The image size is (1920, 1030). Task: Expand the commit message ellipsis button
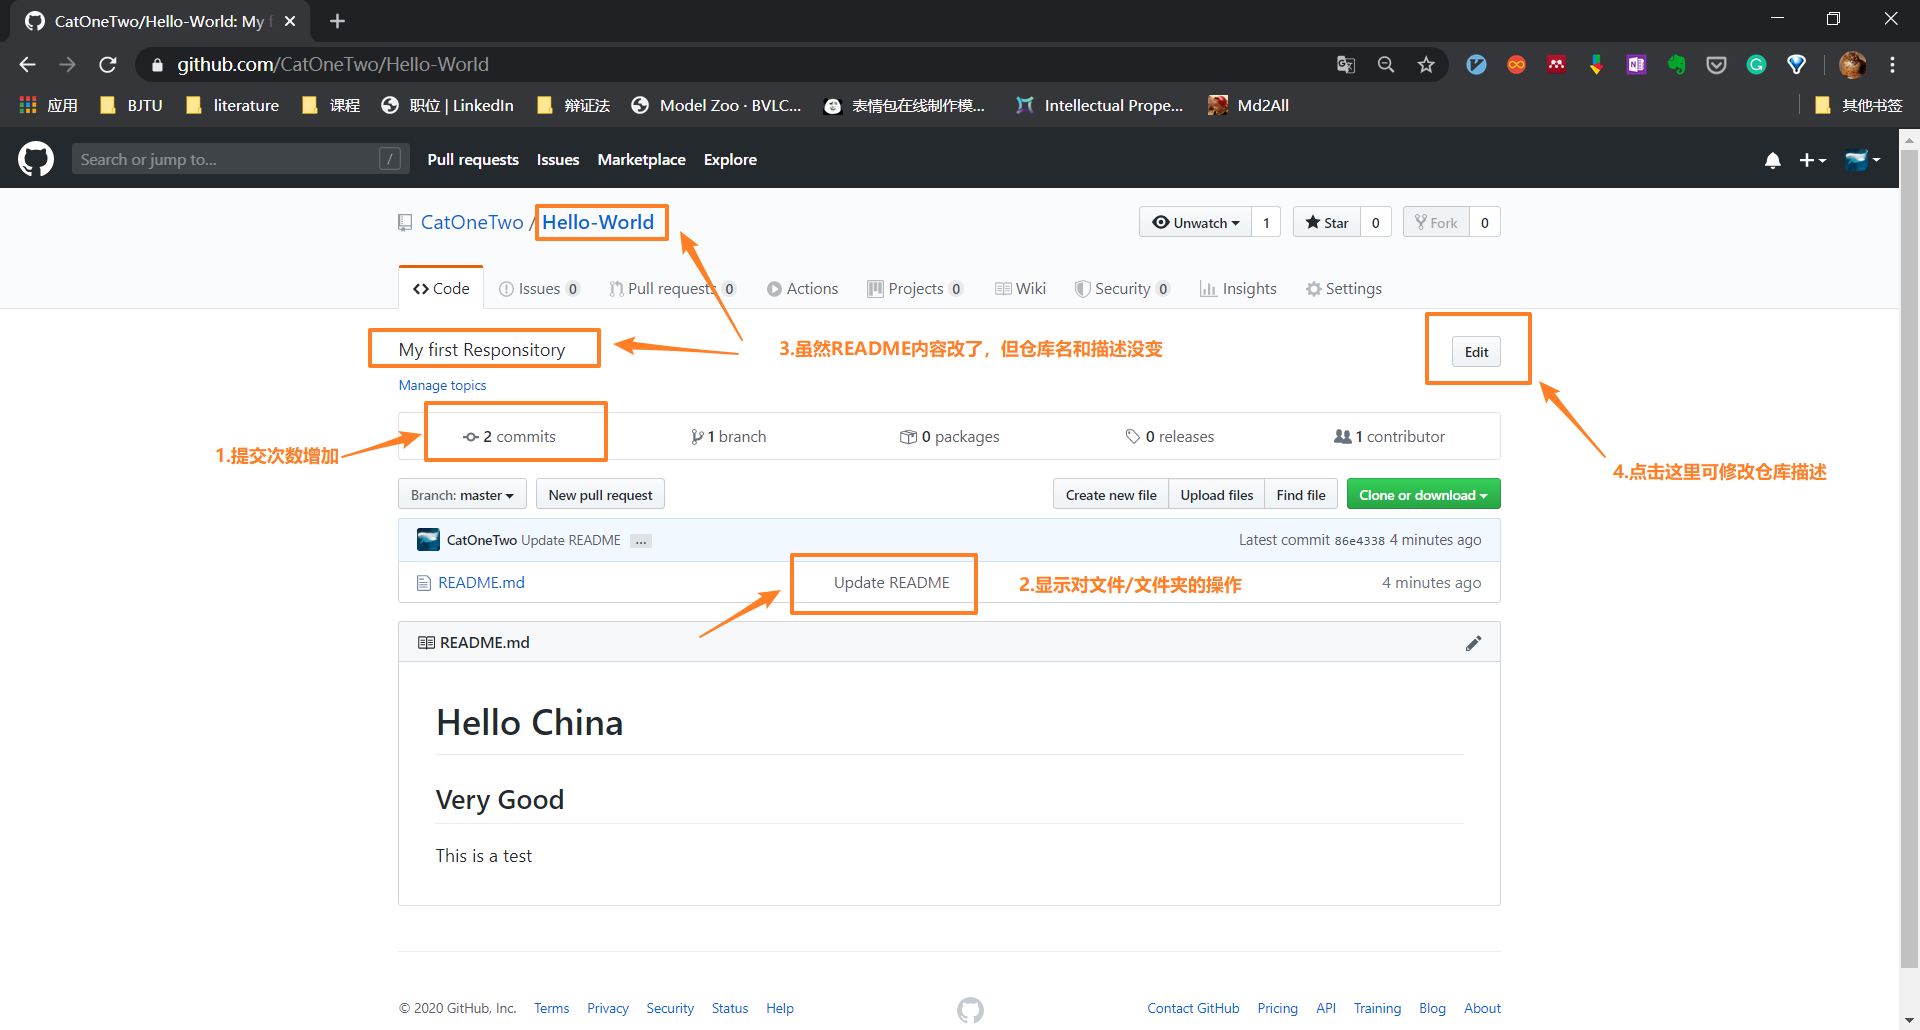641,541
